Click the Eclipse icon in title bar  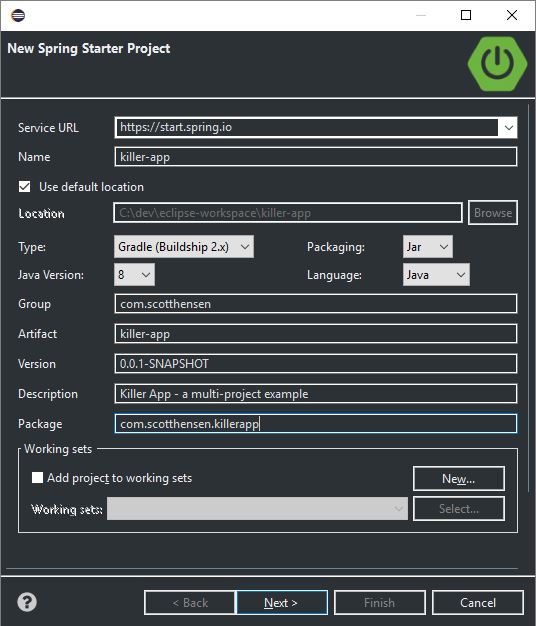(18, 15)
